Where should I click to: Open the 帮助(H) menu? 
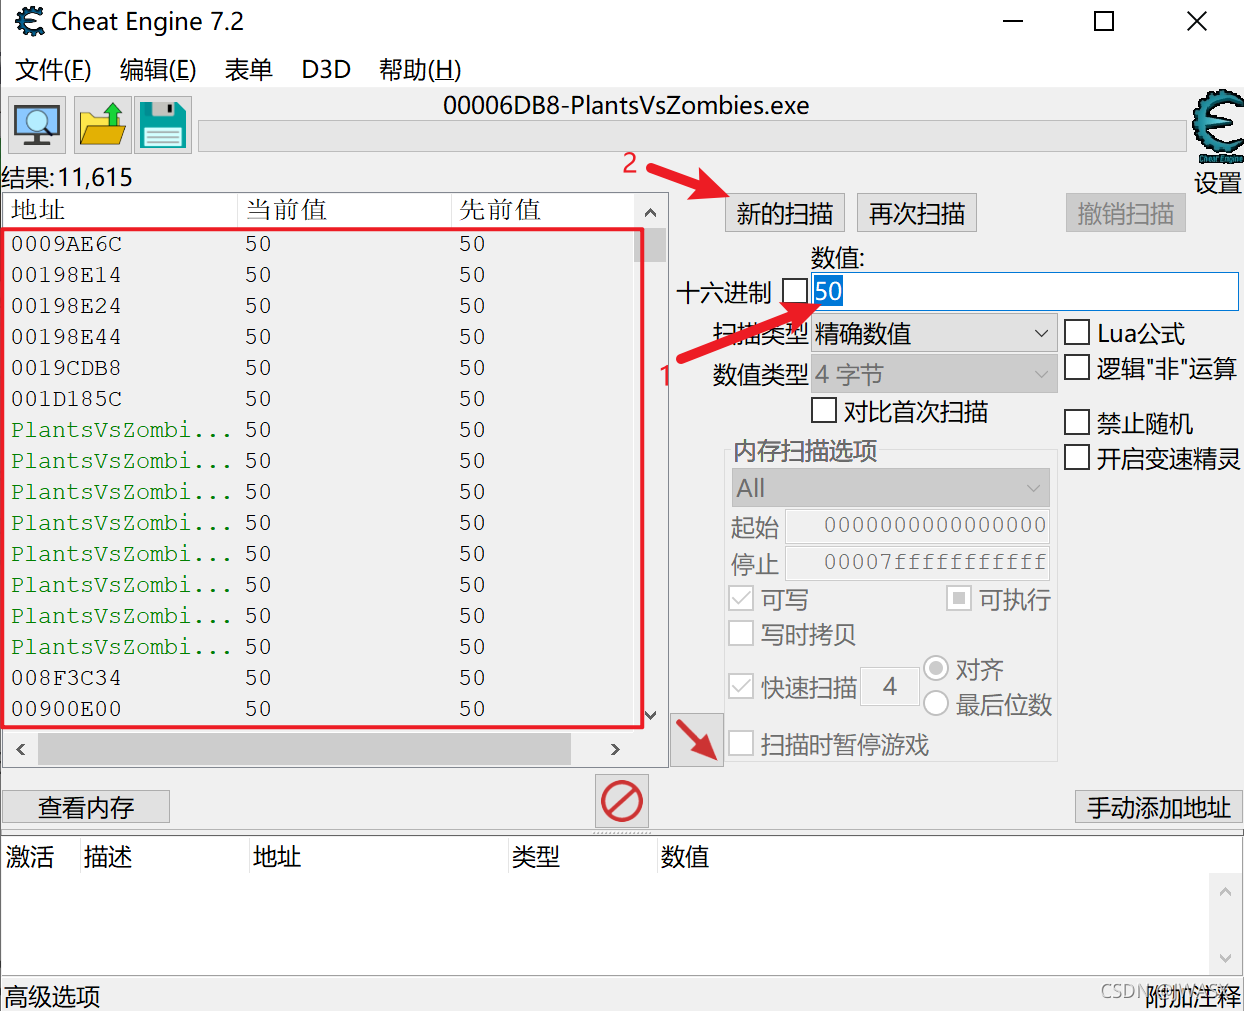pos(420,70)
